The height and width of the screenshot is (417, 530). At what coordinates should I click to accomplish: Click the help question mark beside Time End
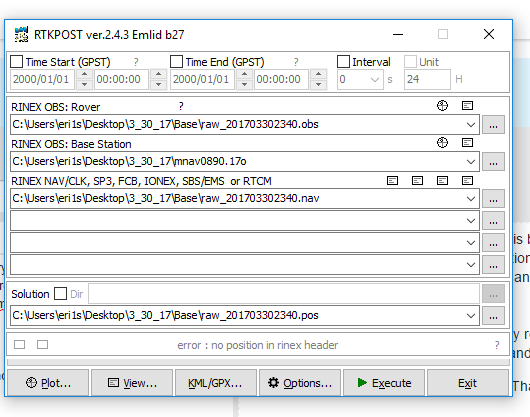pos(296,62)
